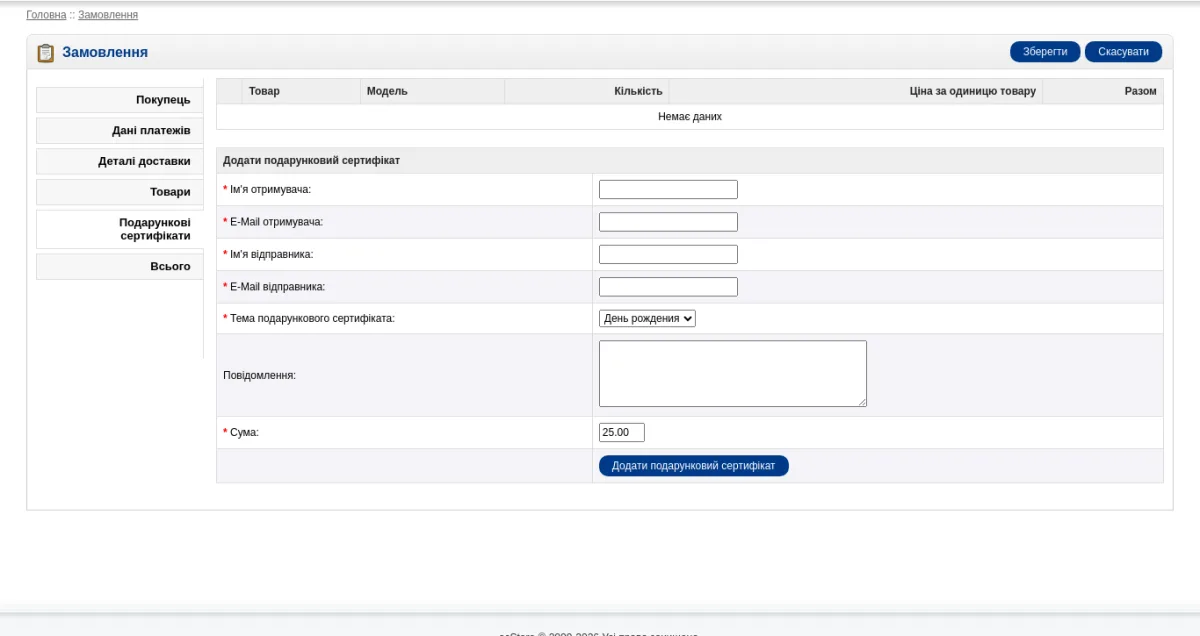Open the Подарункові сертифікати tab

pyautogui.click(x=119, y=229)
